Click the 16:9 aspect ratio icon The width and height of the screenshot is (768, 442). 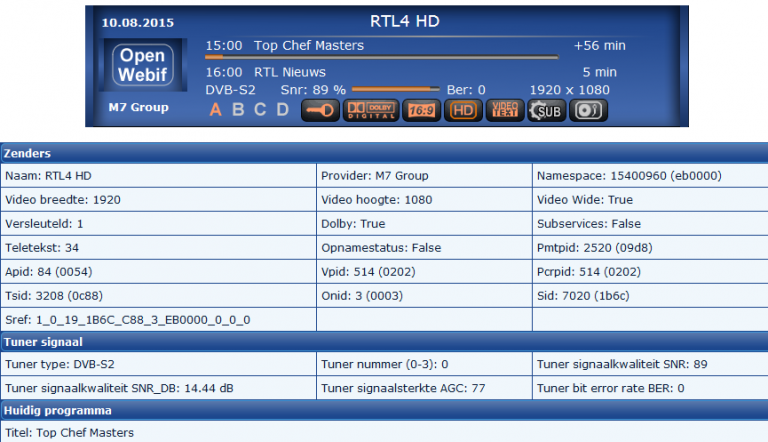pos(418,110)
